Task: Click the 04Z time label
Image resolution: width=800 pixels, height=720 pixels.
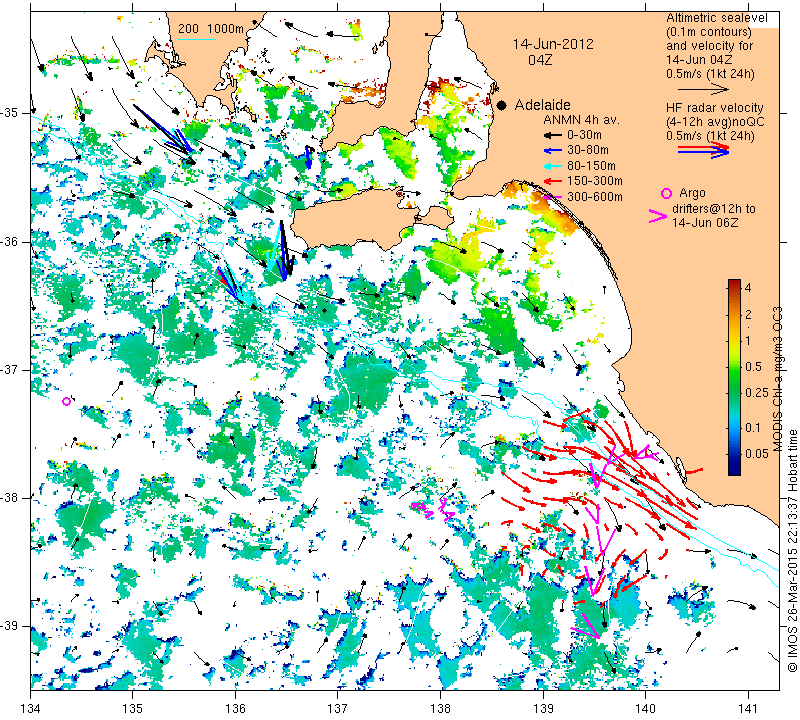Action: point(540,60)
